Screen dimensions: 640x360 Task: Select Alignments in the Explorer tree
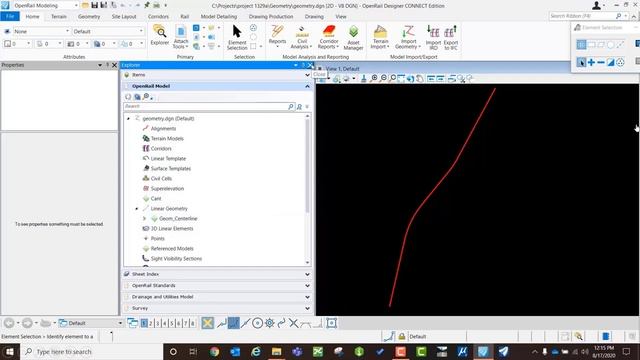pos(163,129)
